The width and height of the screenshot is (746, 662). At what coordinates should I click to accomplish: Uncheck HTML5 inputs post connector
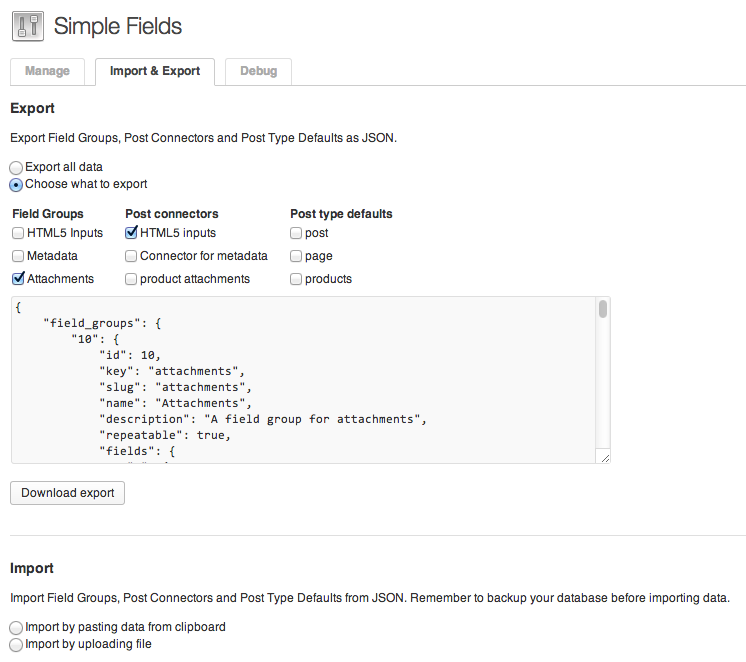(x=131, y=232)
